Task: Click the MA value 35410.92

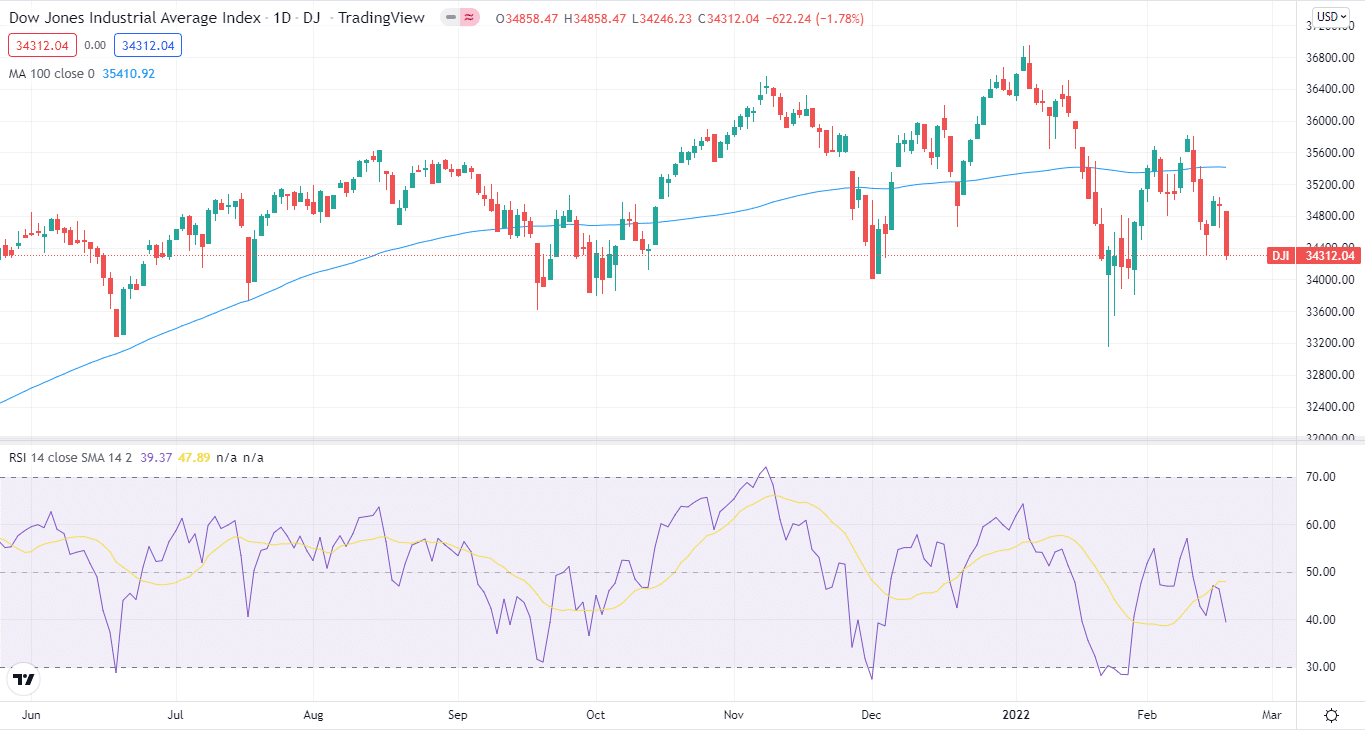Action: (129, 73)
